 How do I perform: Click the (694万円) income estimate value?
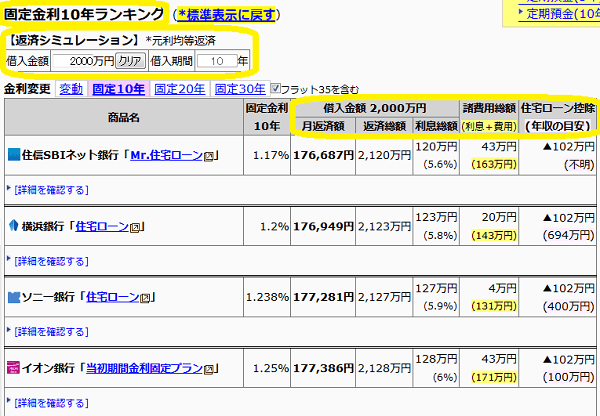coord(569,235)
